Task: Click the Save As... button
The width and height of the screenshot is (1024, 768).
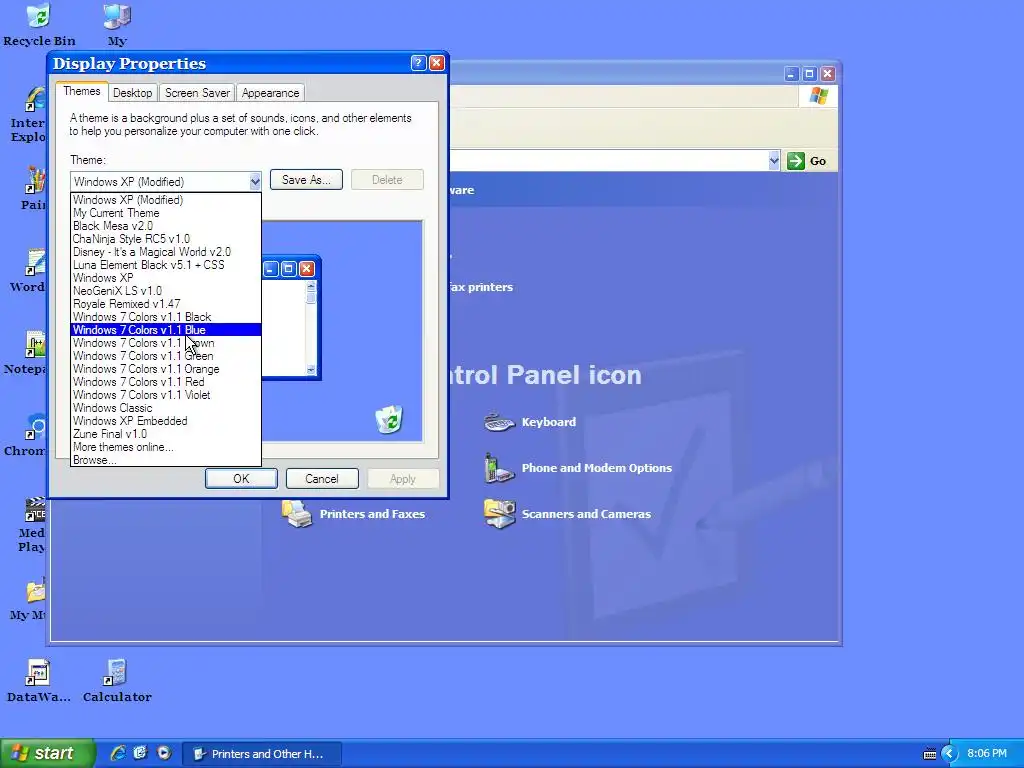Action: (306, 180)
